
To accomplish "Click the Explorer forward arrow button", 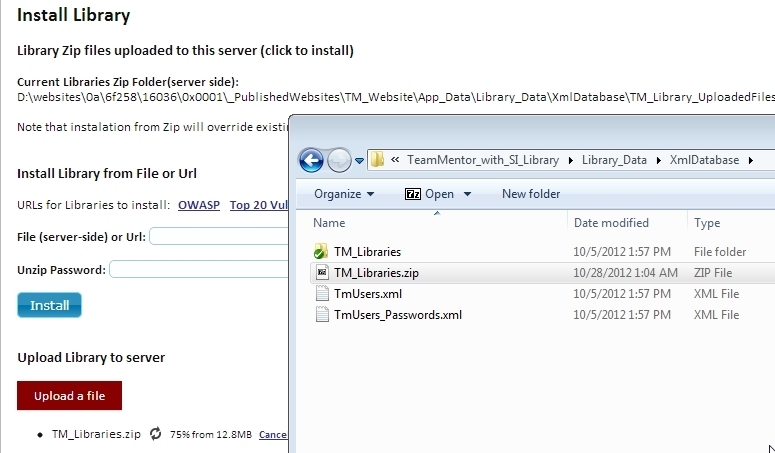I will 339,160.
